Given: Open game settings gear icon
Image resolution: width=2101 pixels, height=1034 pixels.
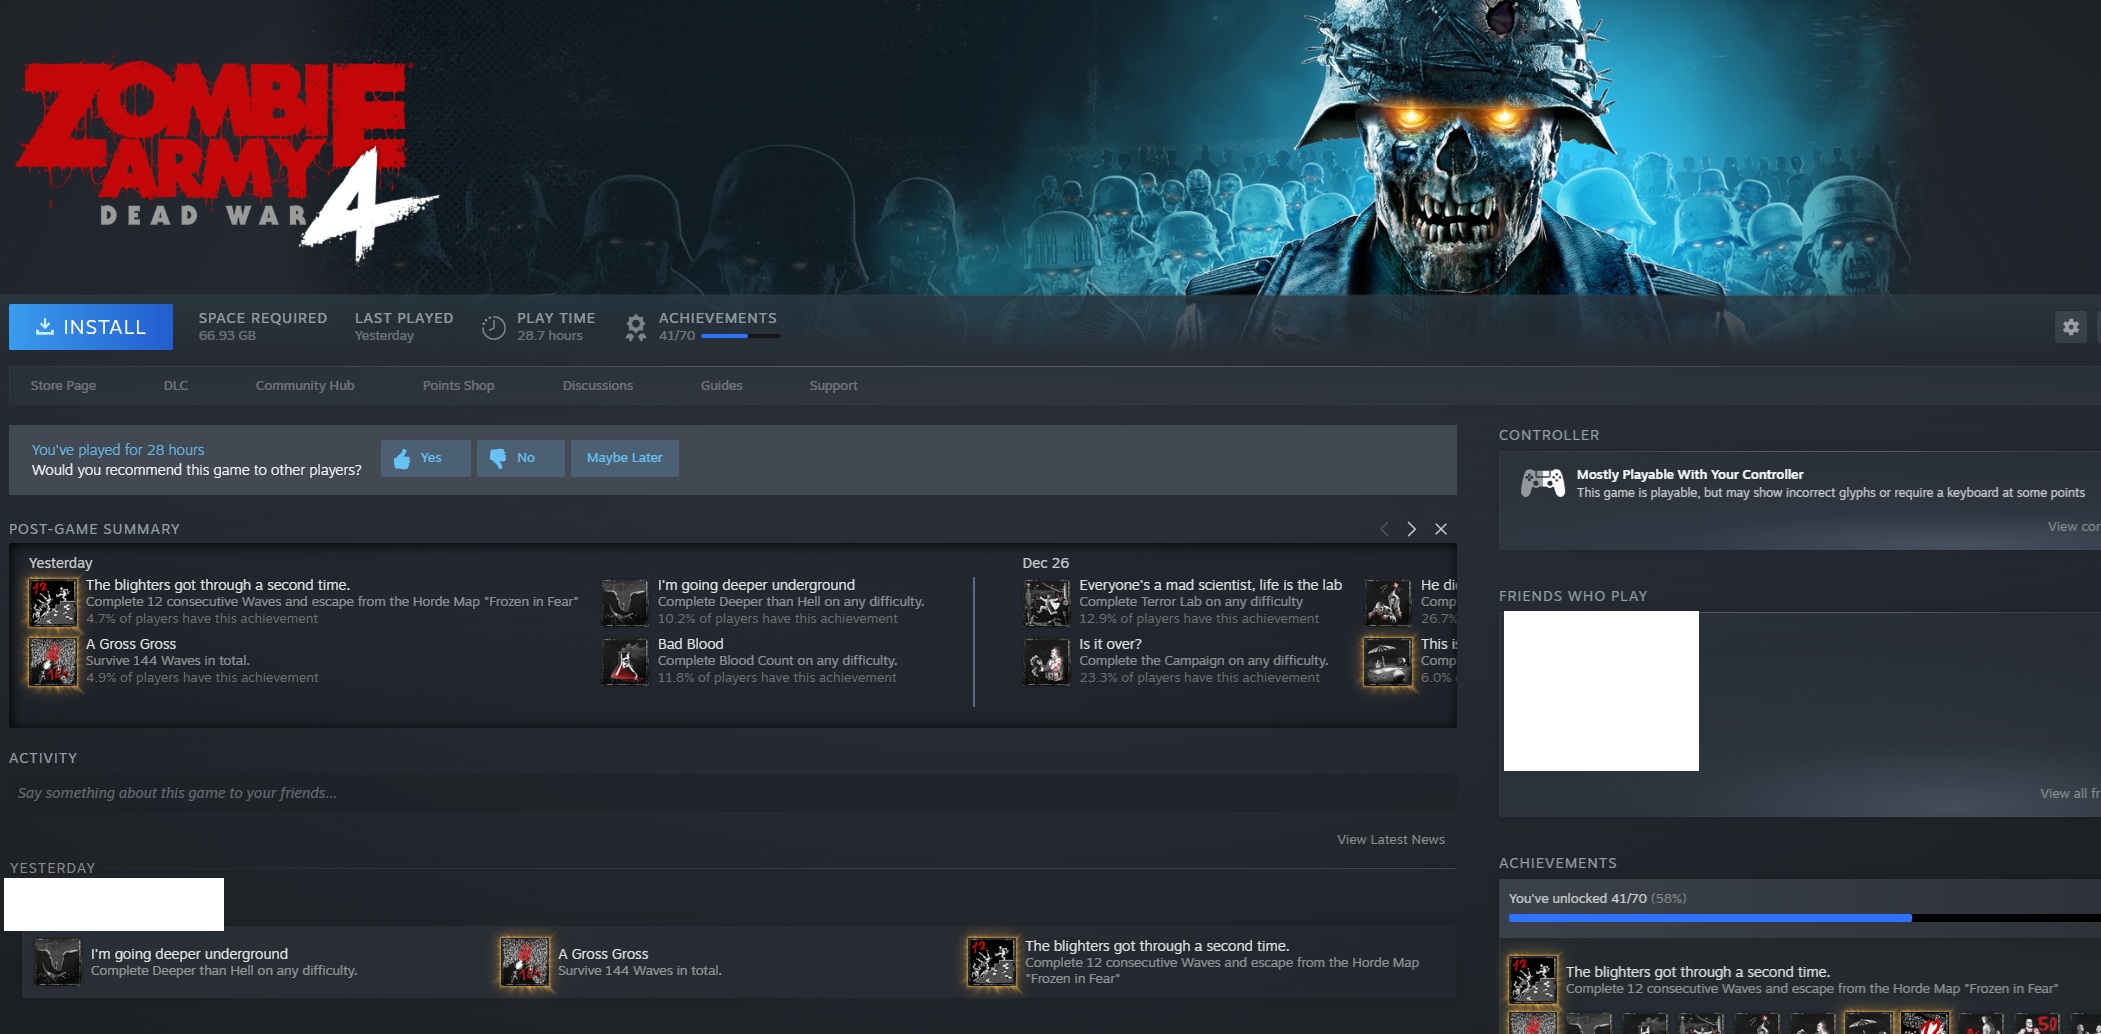Looking at the screenshot, I should 2070,327.
